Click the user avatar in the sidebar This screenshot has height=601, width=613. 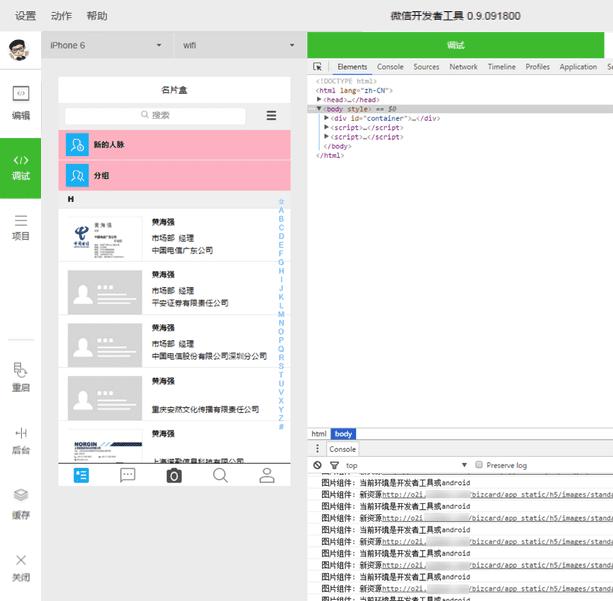pos(19,50)
